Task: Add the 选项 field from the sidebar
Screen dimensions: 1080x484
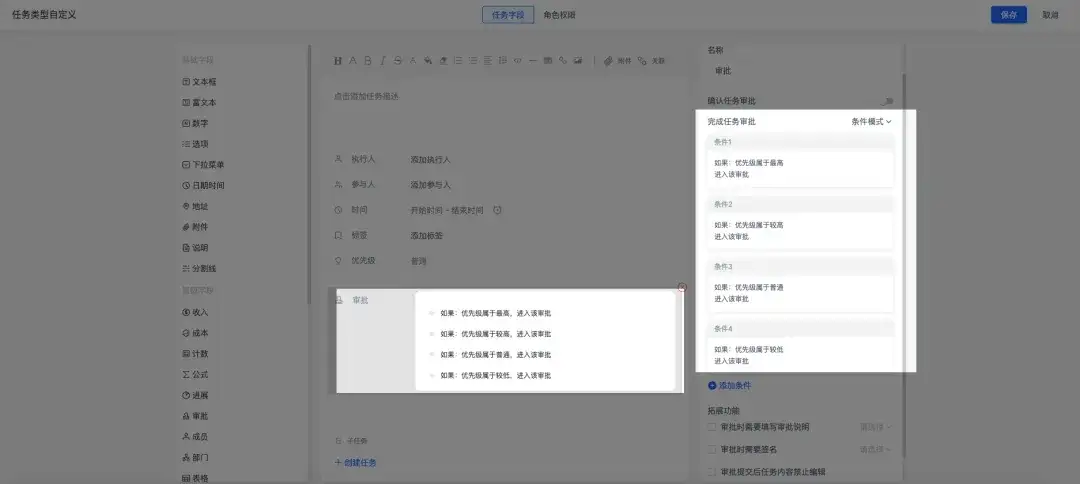Action: click(195, 144)
